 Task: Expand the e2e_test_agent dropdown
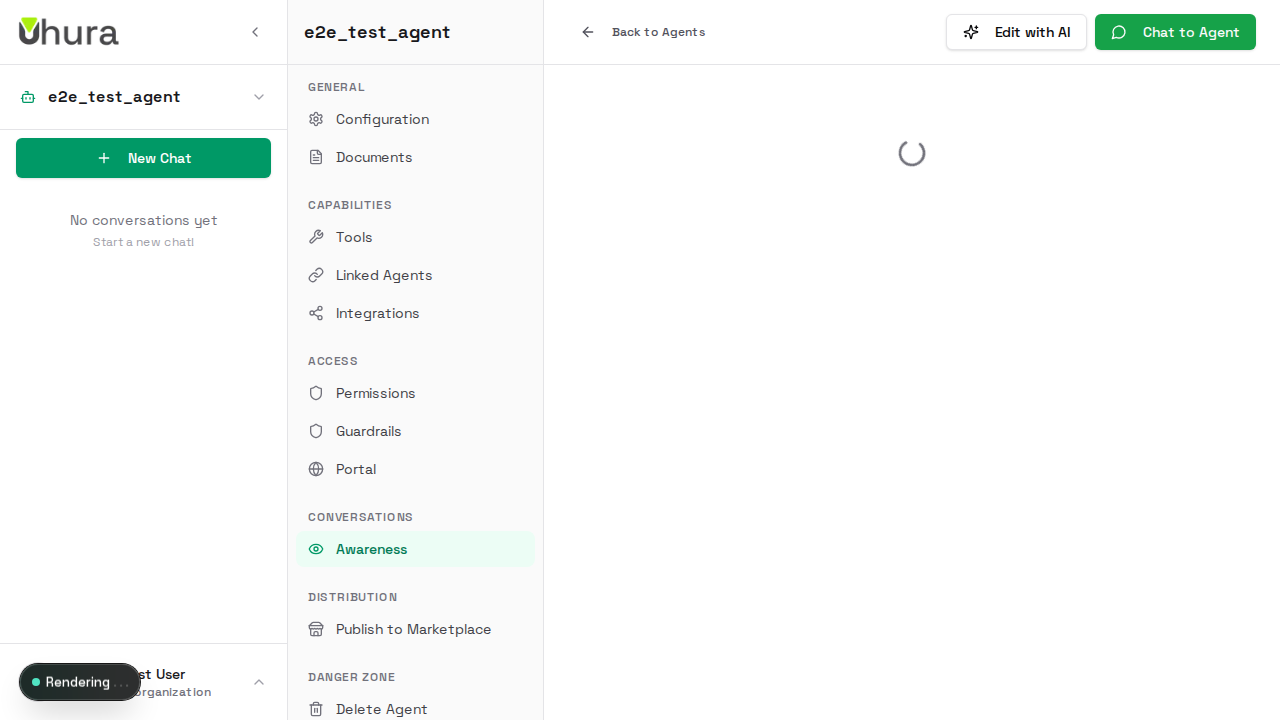click(259, 97)
